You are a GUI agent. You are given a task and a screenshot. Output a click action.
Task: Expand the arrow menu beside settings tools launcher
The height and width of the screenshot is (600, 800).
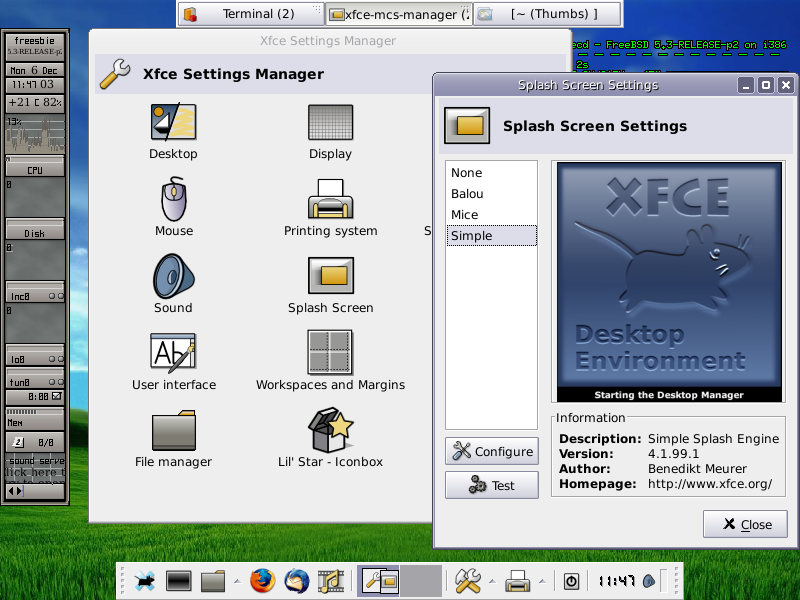(x=492, y=581)
